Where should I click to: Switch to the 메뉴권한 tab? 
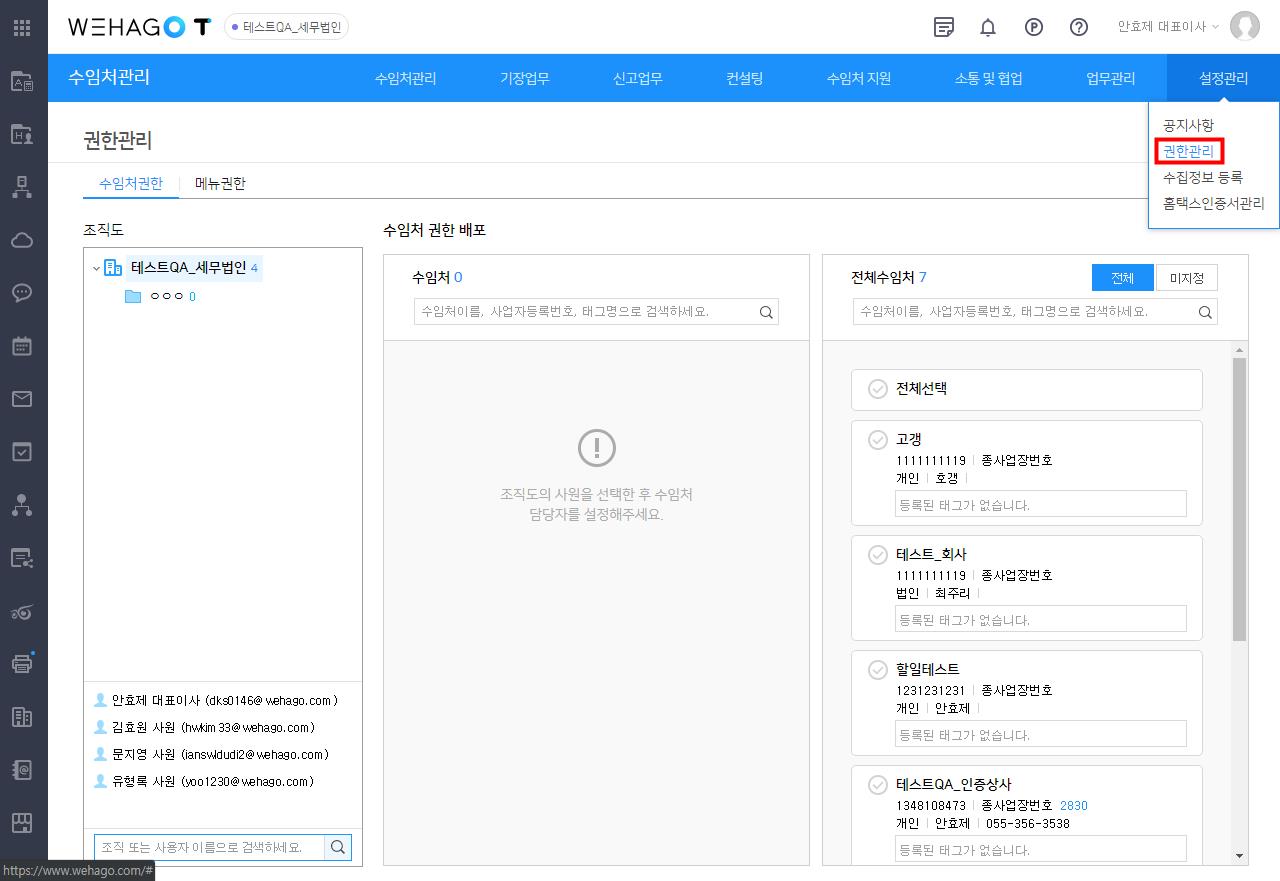point(220,183)
